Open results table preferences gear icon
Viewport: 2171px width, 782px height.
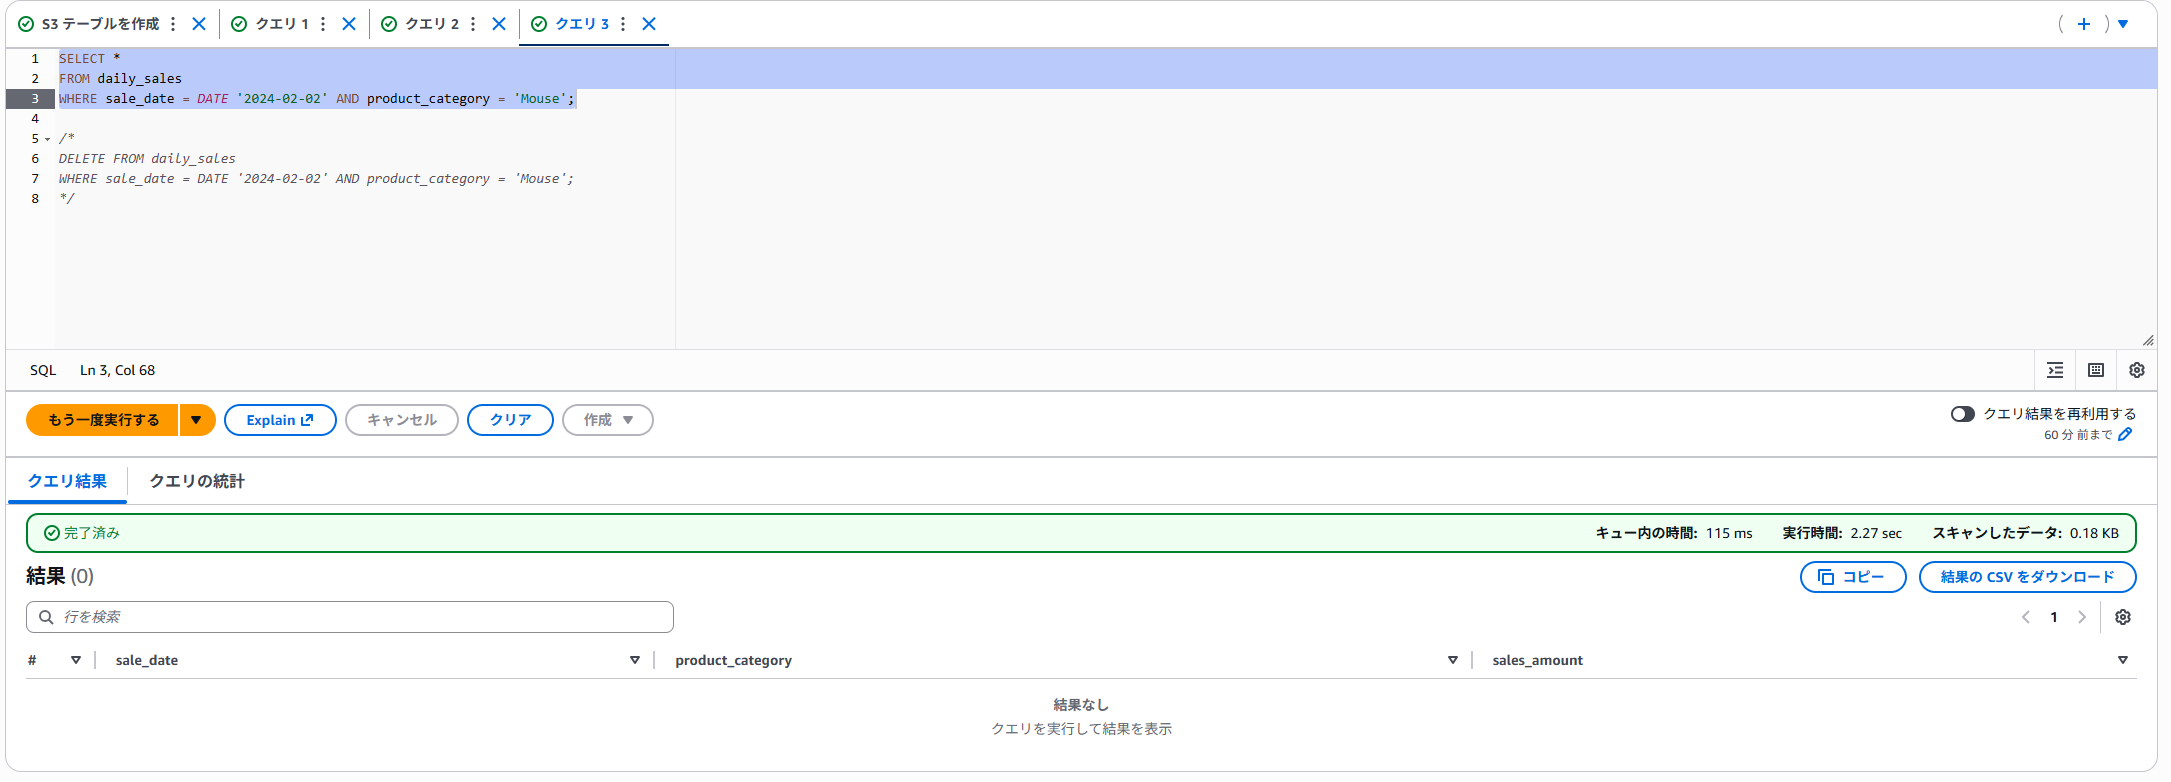[x=2123, y=617]
